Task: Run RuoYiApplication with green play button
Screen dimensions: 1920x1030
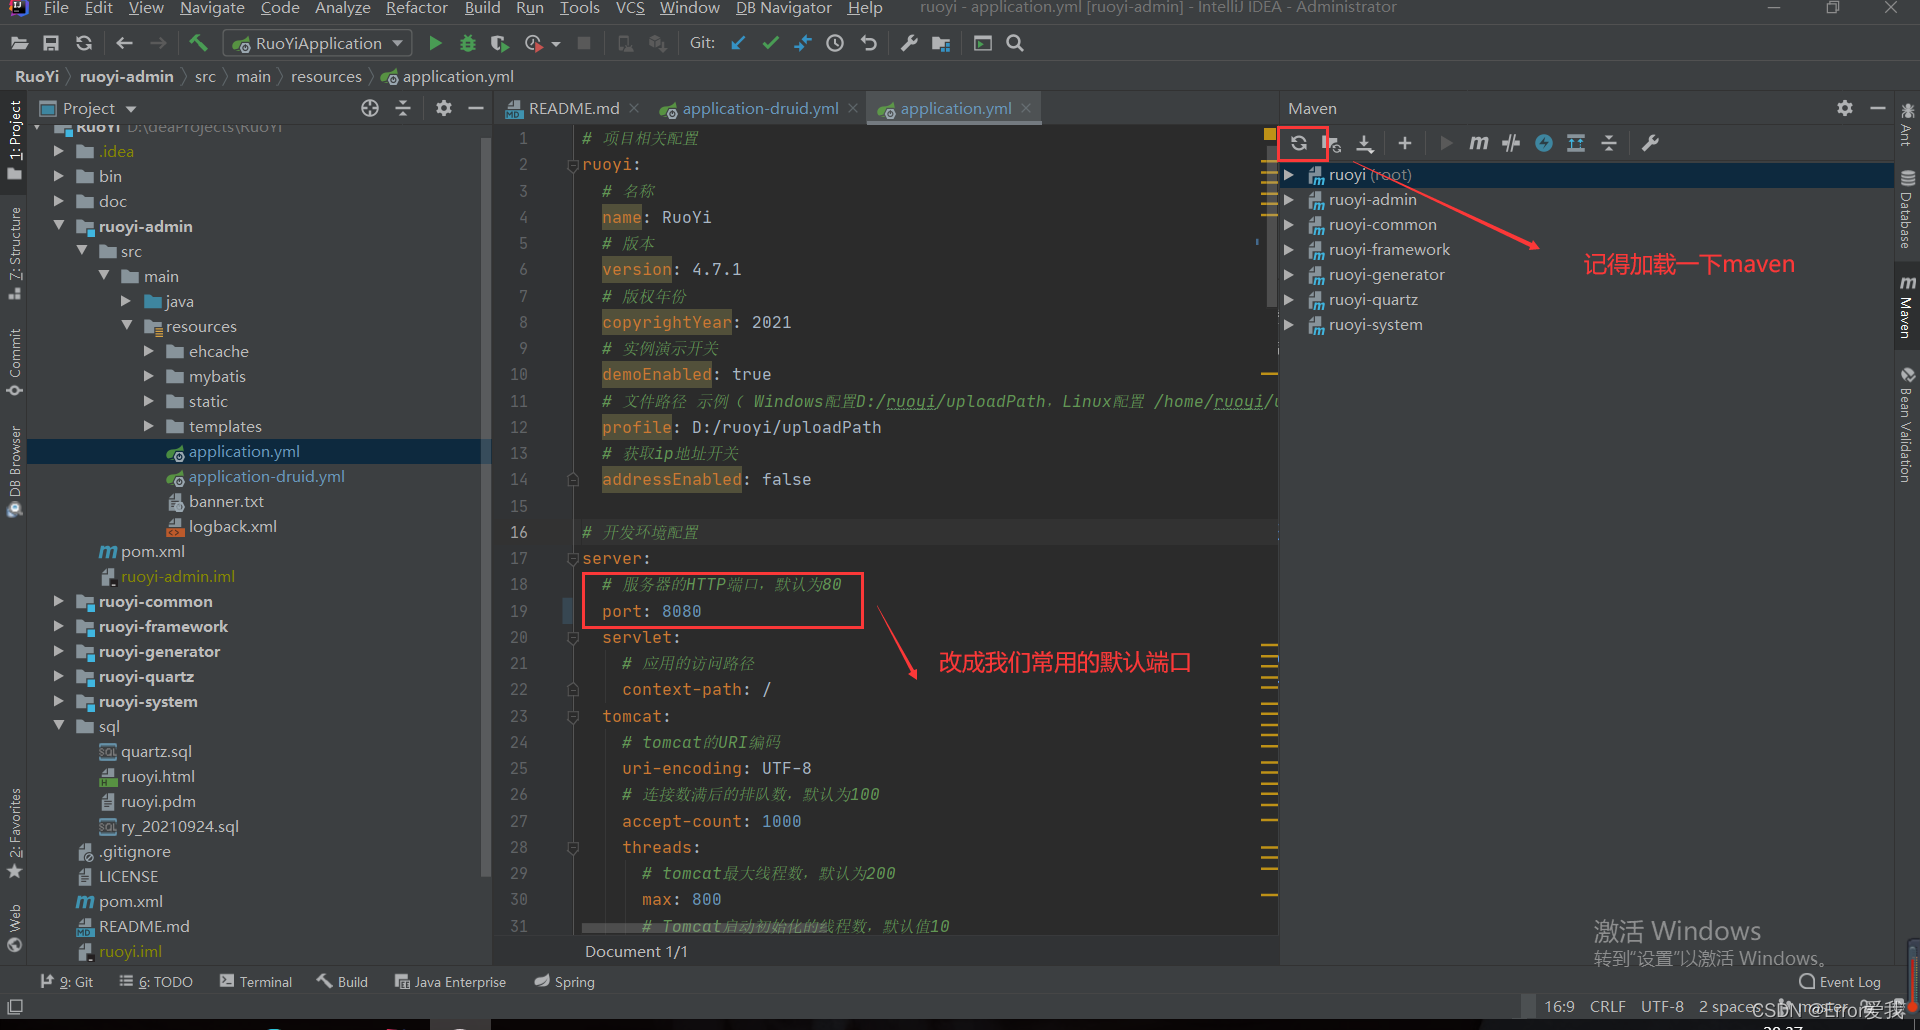Action: point(435,43)
